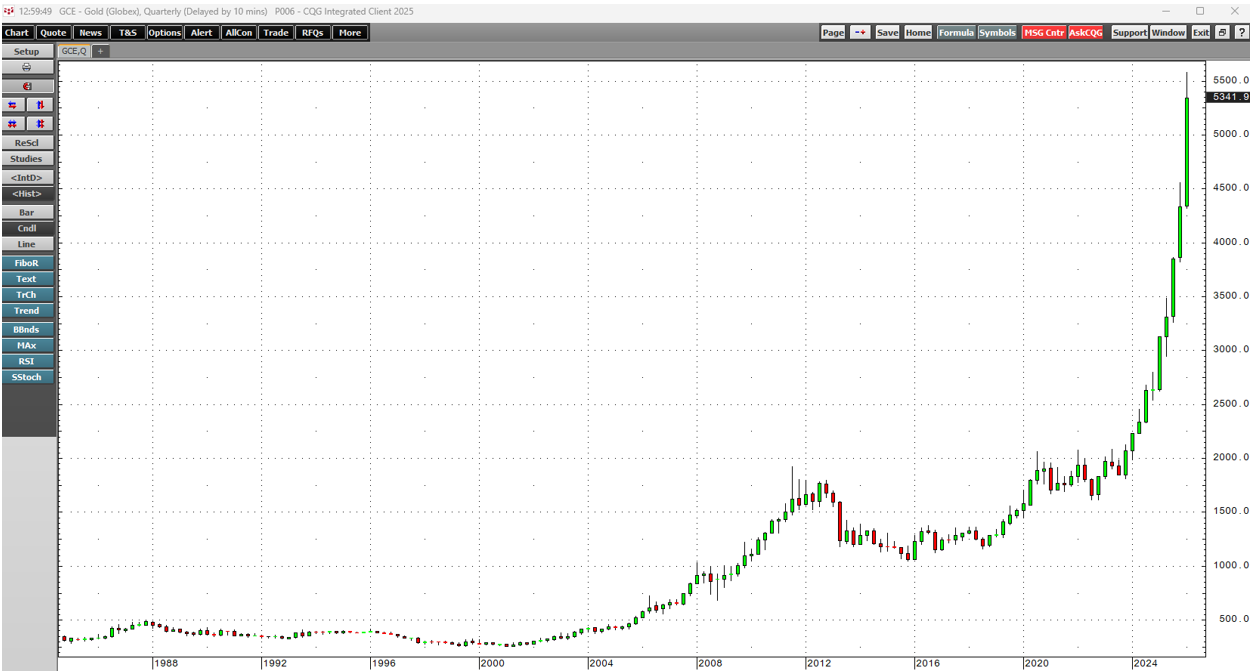This screenshot has width=1252, height=672.
Task: Select the GCE,Q chart tab
Action: point(74,51)
